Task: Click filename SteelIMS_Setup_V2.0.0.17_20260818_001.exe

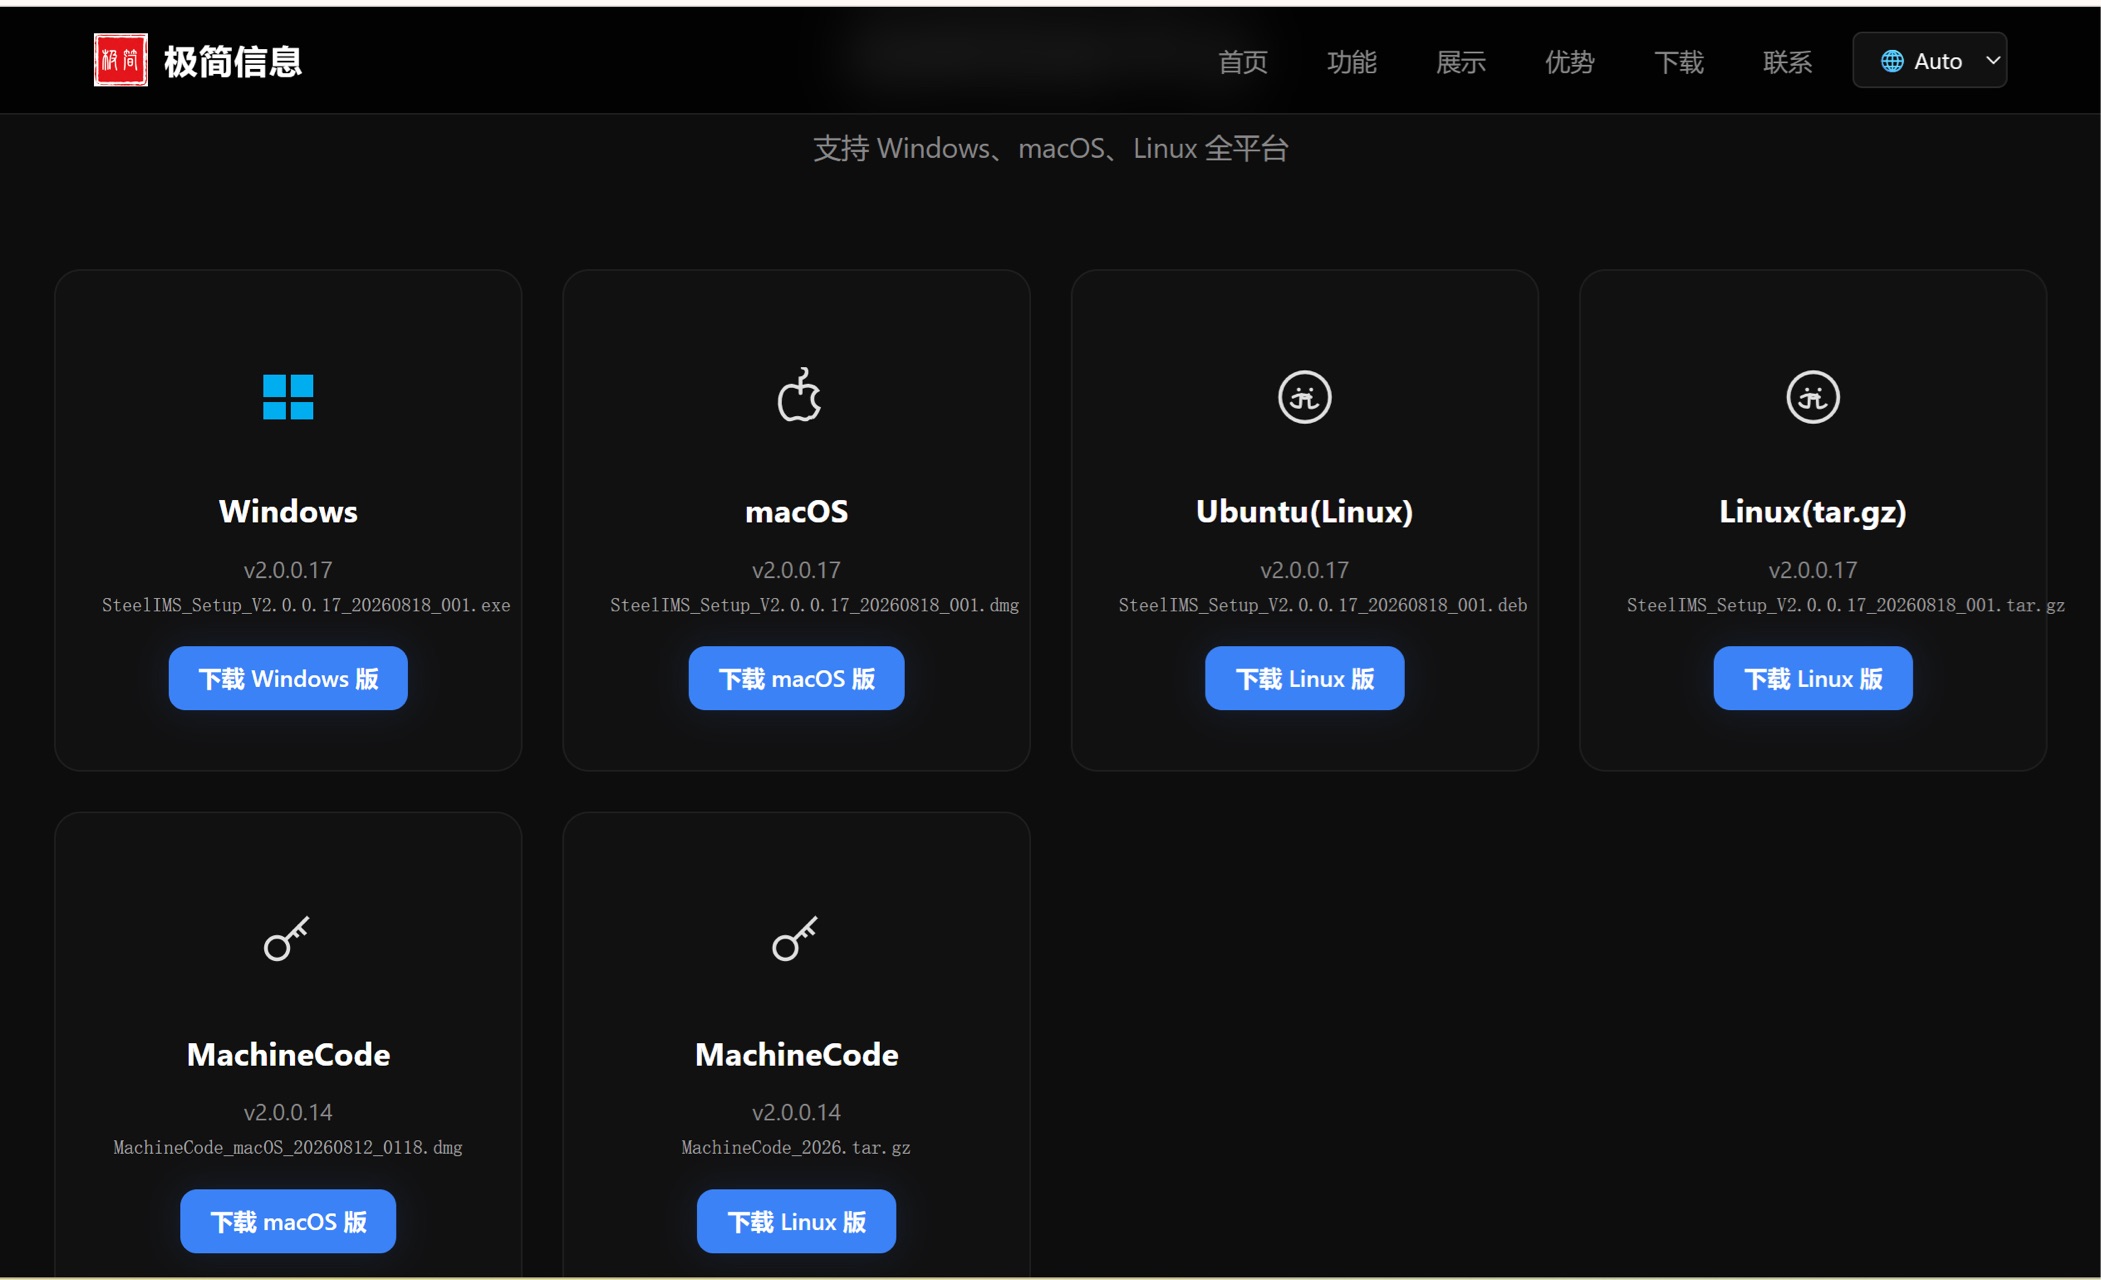Action: (x=306, y=605)
